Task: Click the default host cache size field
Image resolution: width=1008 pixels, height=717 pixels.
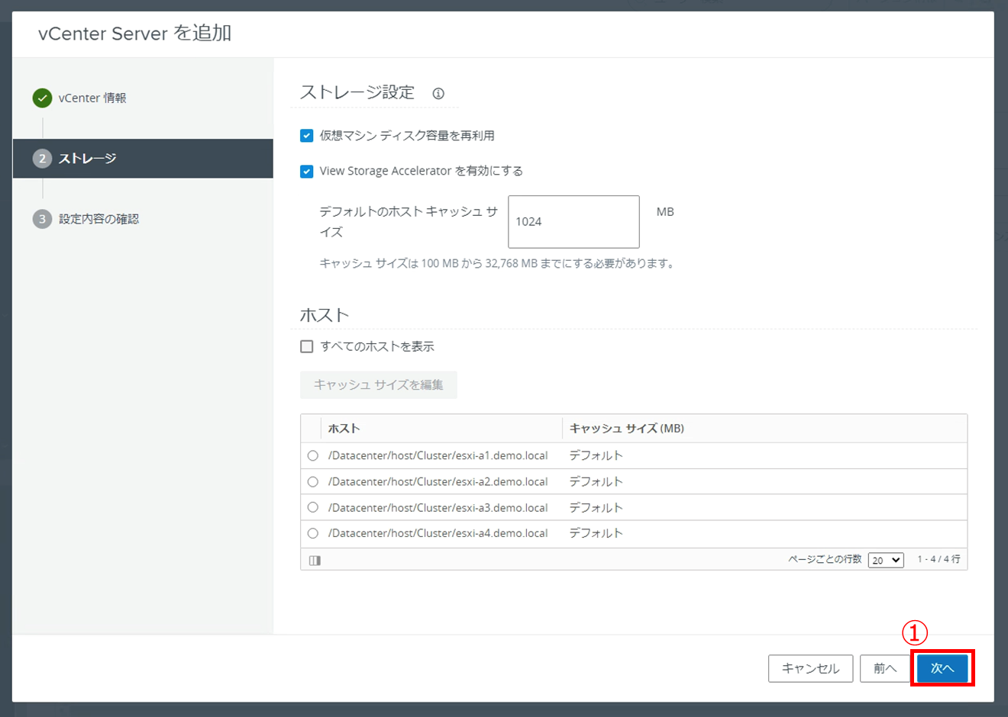Action: pyautogui.click(x=573, y=221)
